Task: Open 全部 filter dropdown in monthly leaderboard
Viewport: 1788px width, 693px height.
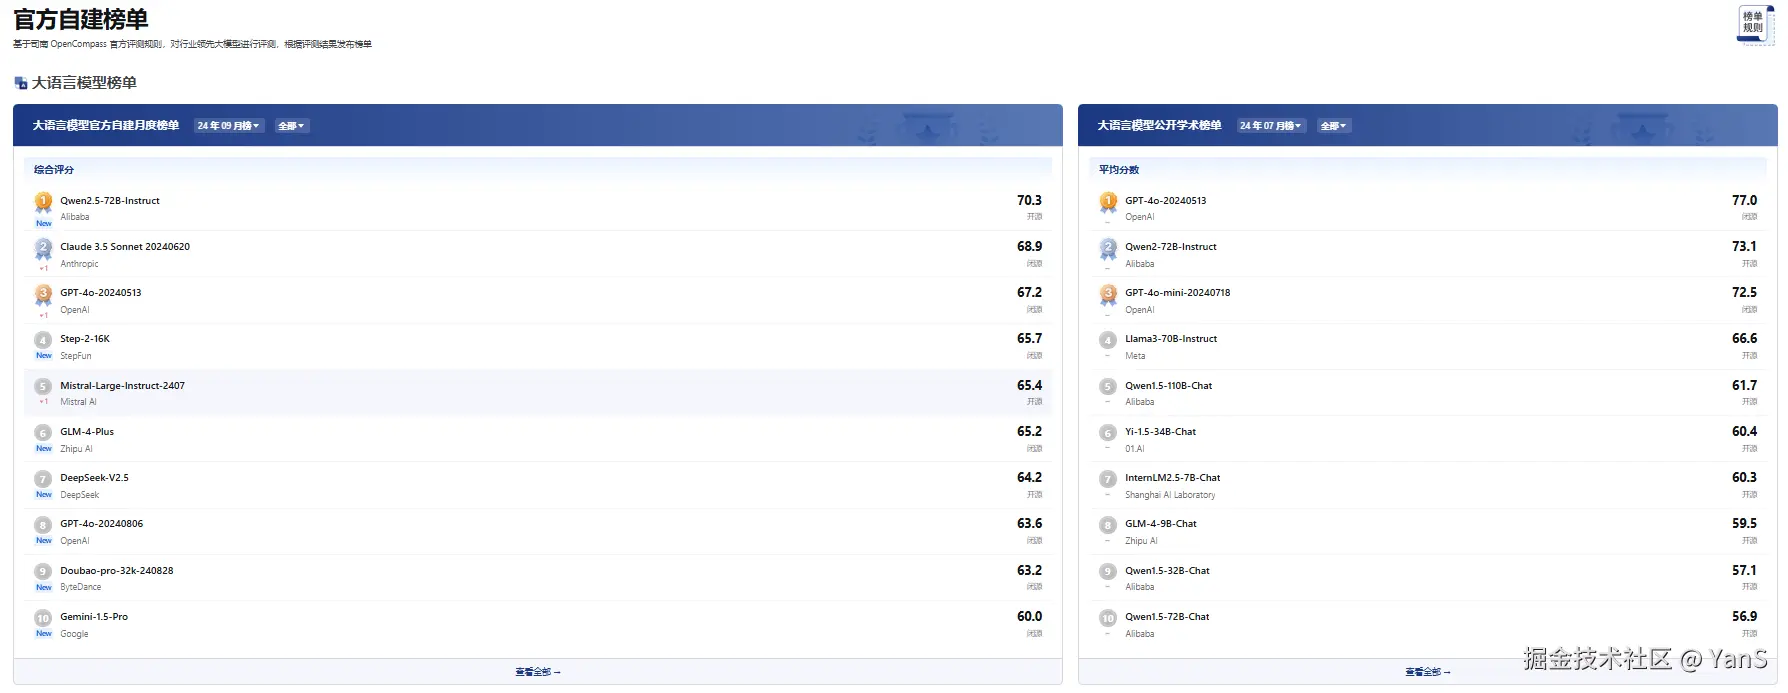Action: point(291,126)
